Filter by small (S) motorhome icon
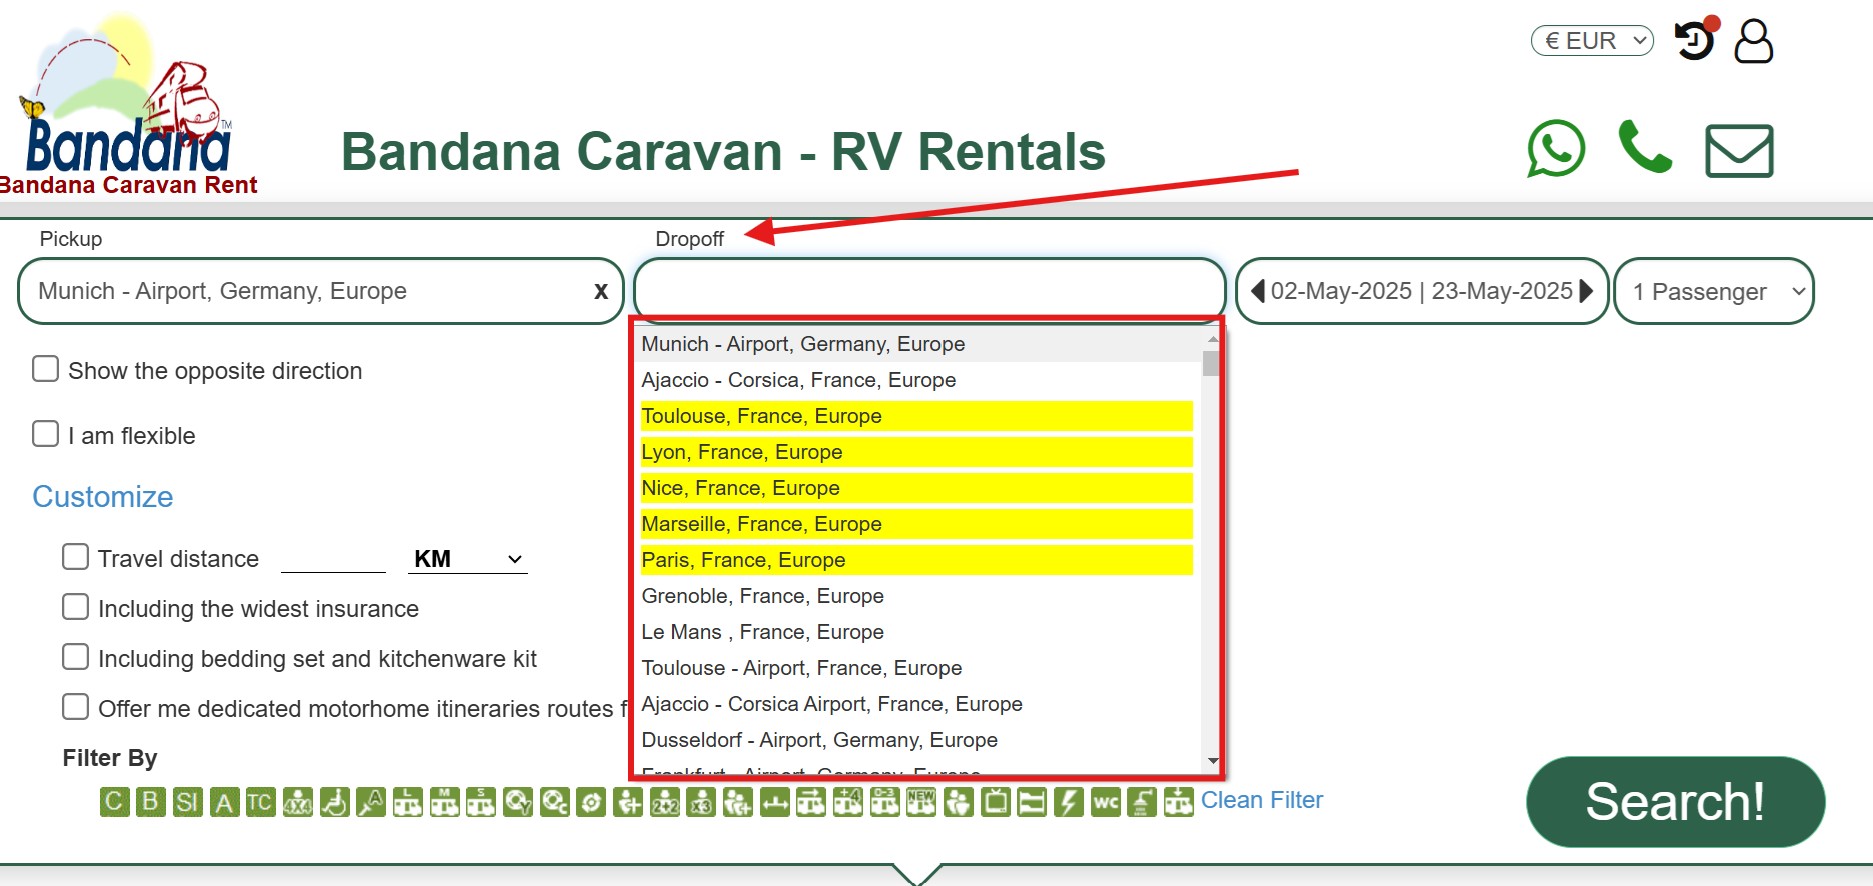1873x886 pixels. [x=481, y=802]
